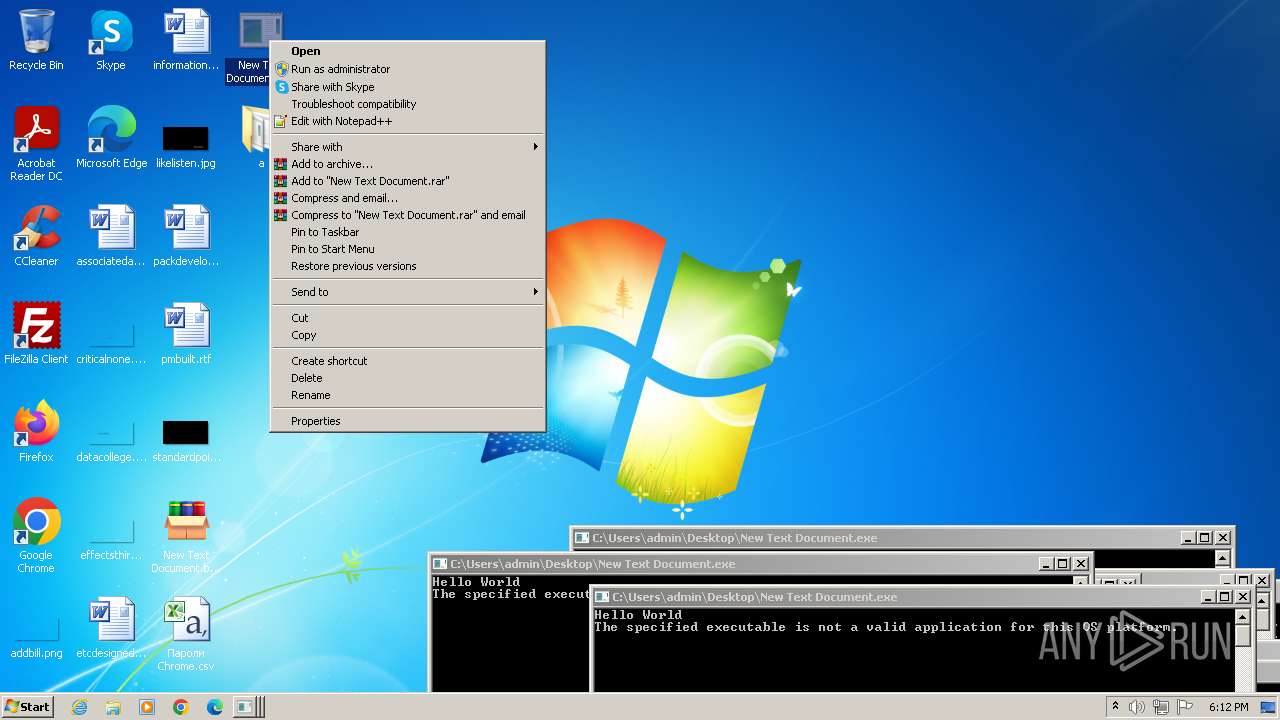
Task: Choose Copy in the context menu
Action: [408, 335]
